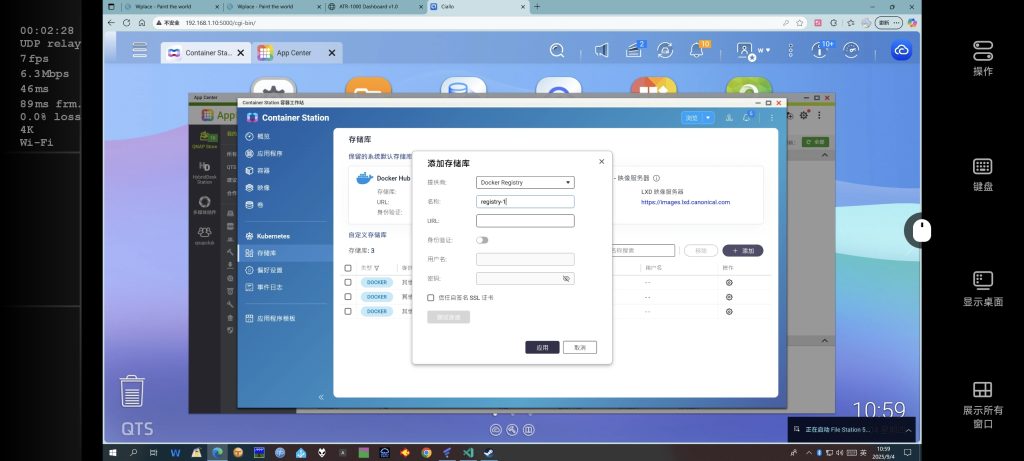
Task: Open Applications in Container Station sidebar
Action: (264, 153)
